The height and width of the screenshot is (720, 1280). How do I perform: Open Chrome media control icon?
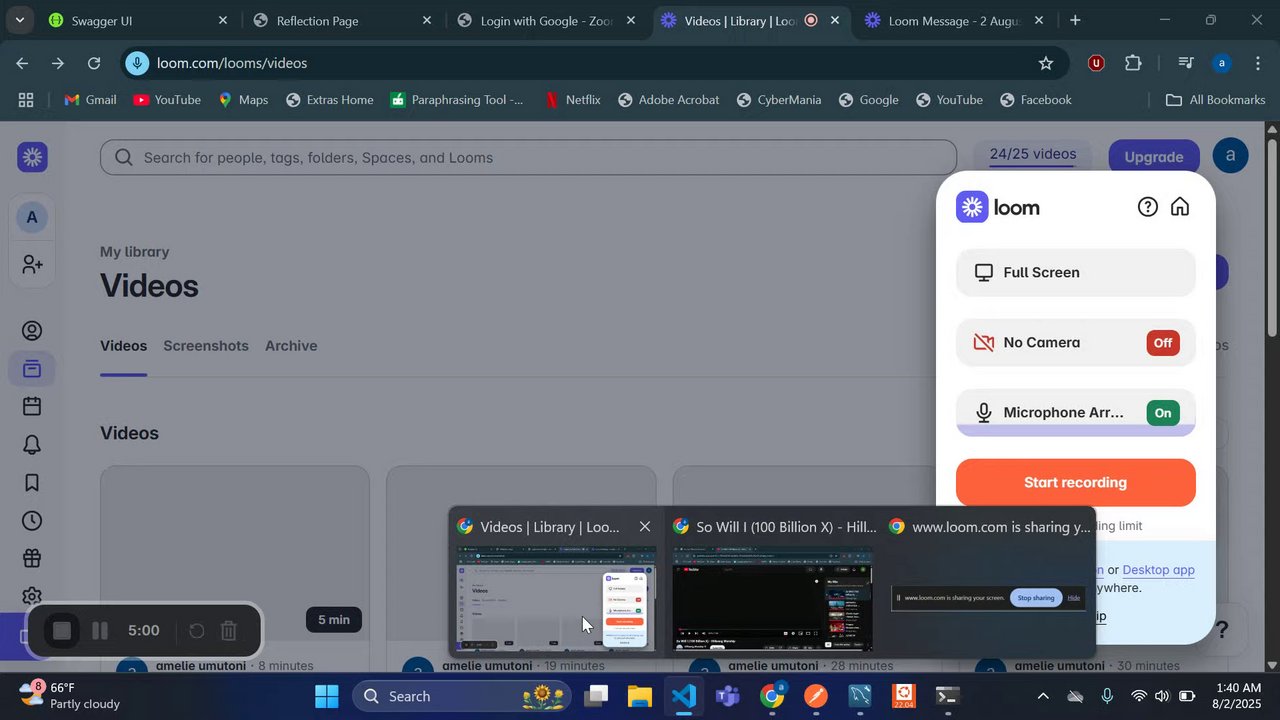click(1186, 63)
